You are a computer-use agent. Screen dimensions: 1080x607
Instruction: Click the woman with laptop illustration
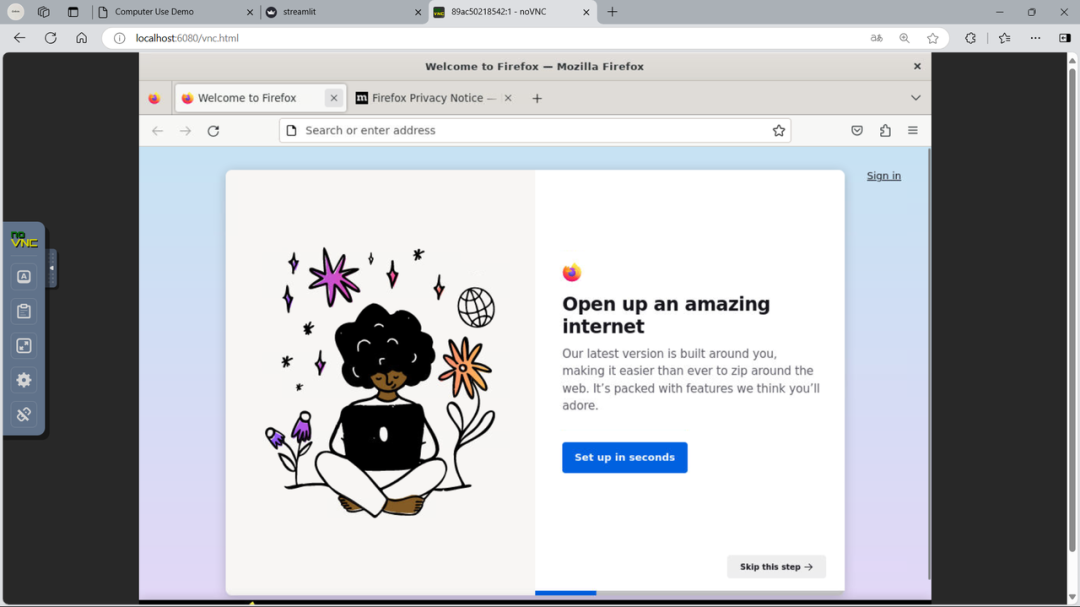pos(380,383)
